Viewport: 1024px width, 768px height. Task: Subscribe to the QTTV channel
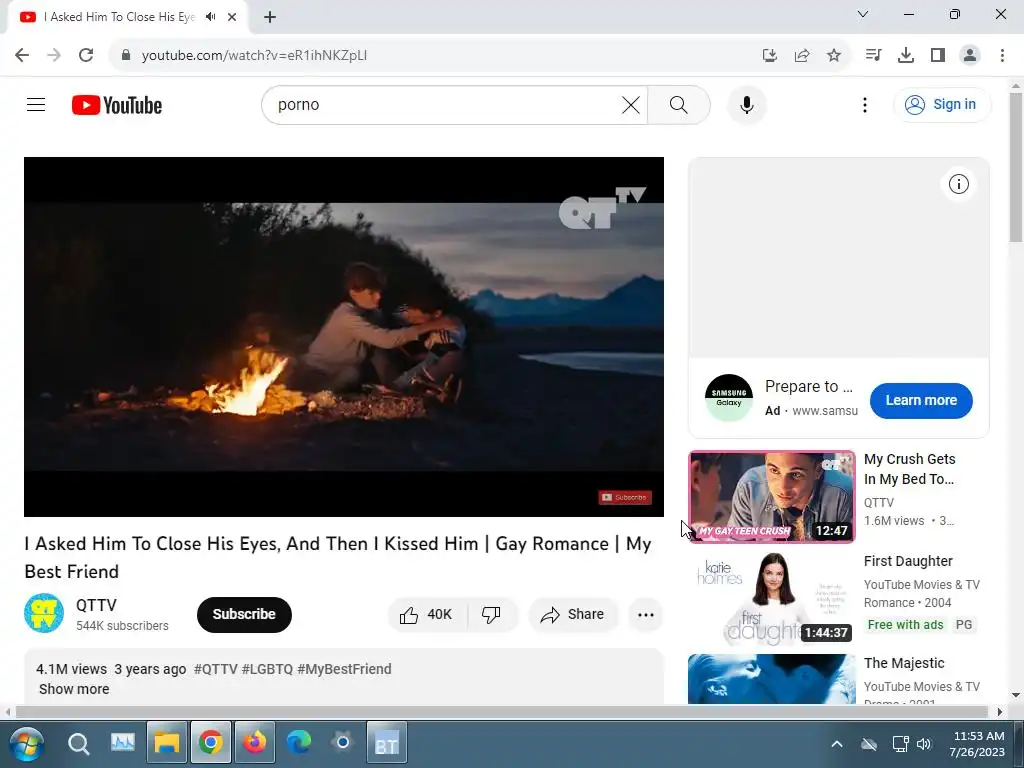[x=244, y=615]
